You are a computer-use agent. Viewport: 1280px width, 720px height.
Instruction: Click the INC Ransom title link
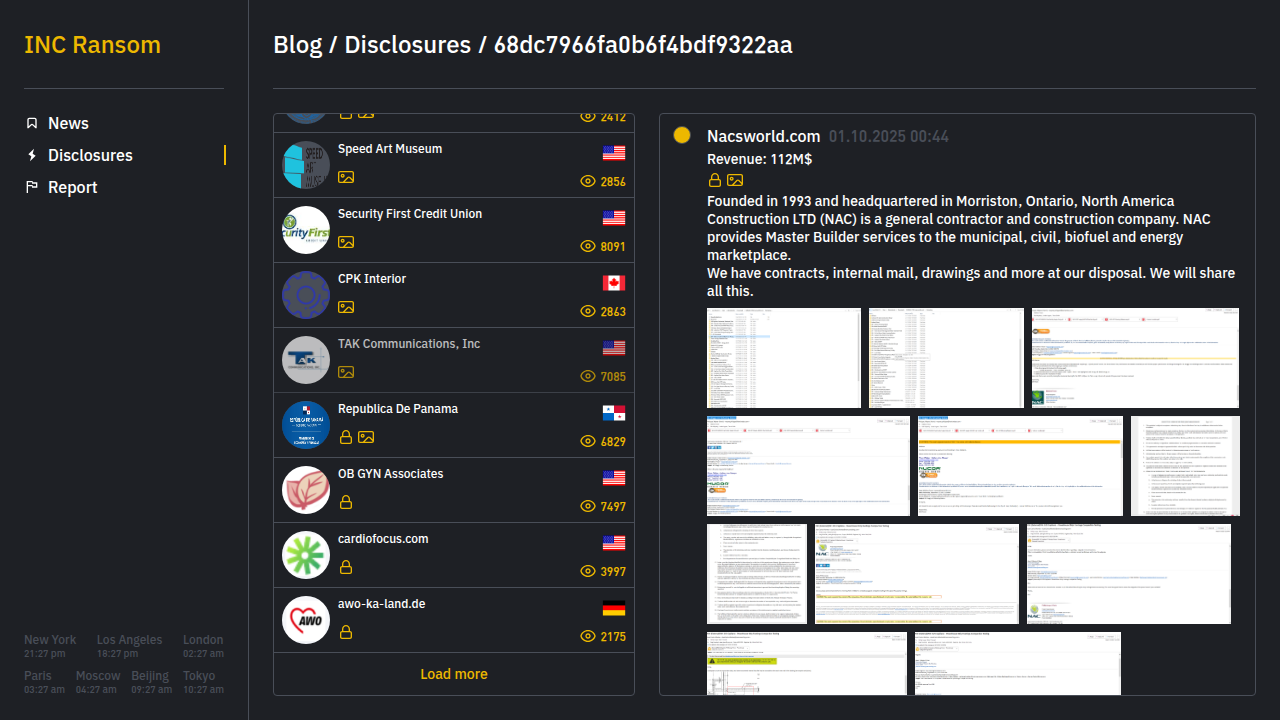pos(92,45)
